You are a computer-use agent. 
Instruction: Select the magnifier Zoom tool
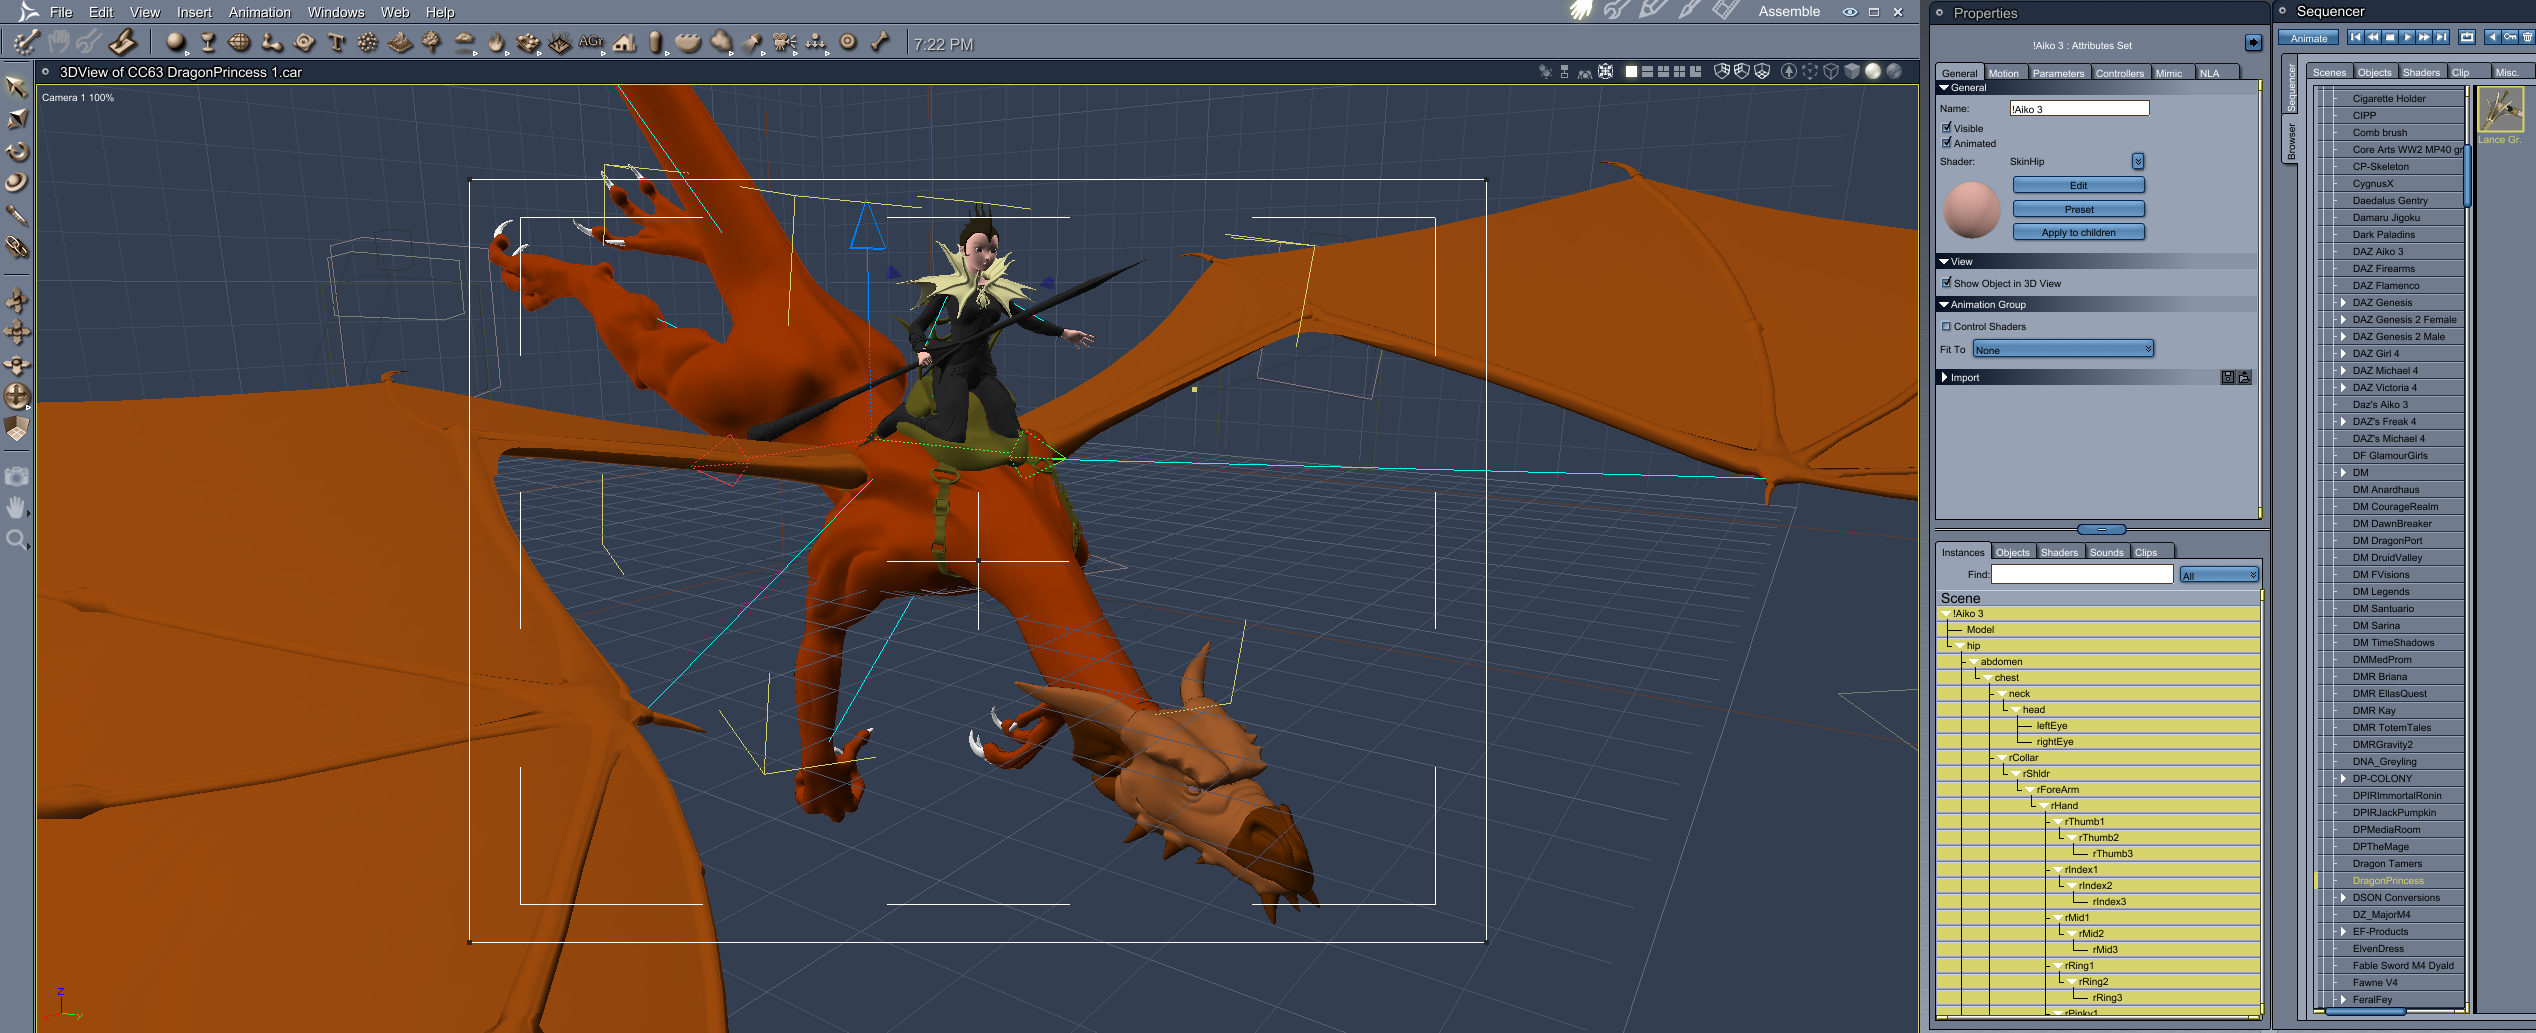(x=16, y=540)
